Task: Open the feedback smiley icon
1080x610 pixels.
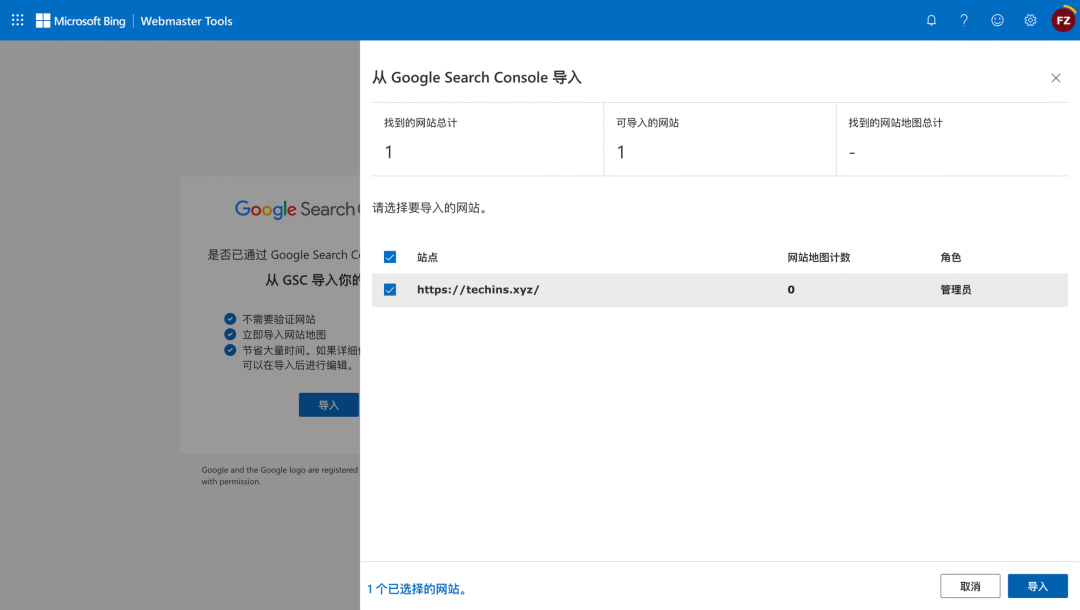Action: pos(997,20)
